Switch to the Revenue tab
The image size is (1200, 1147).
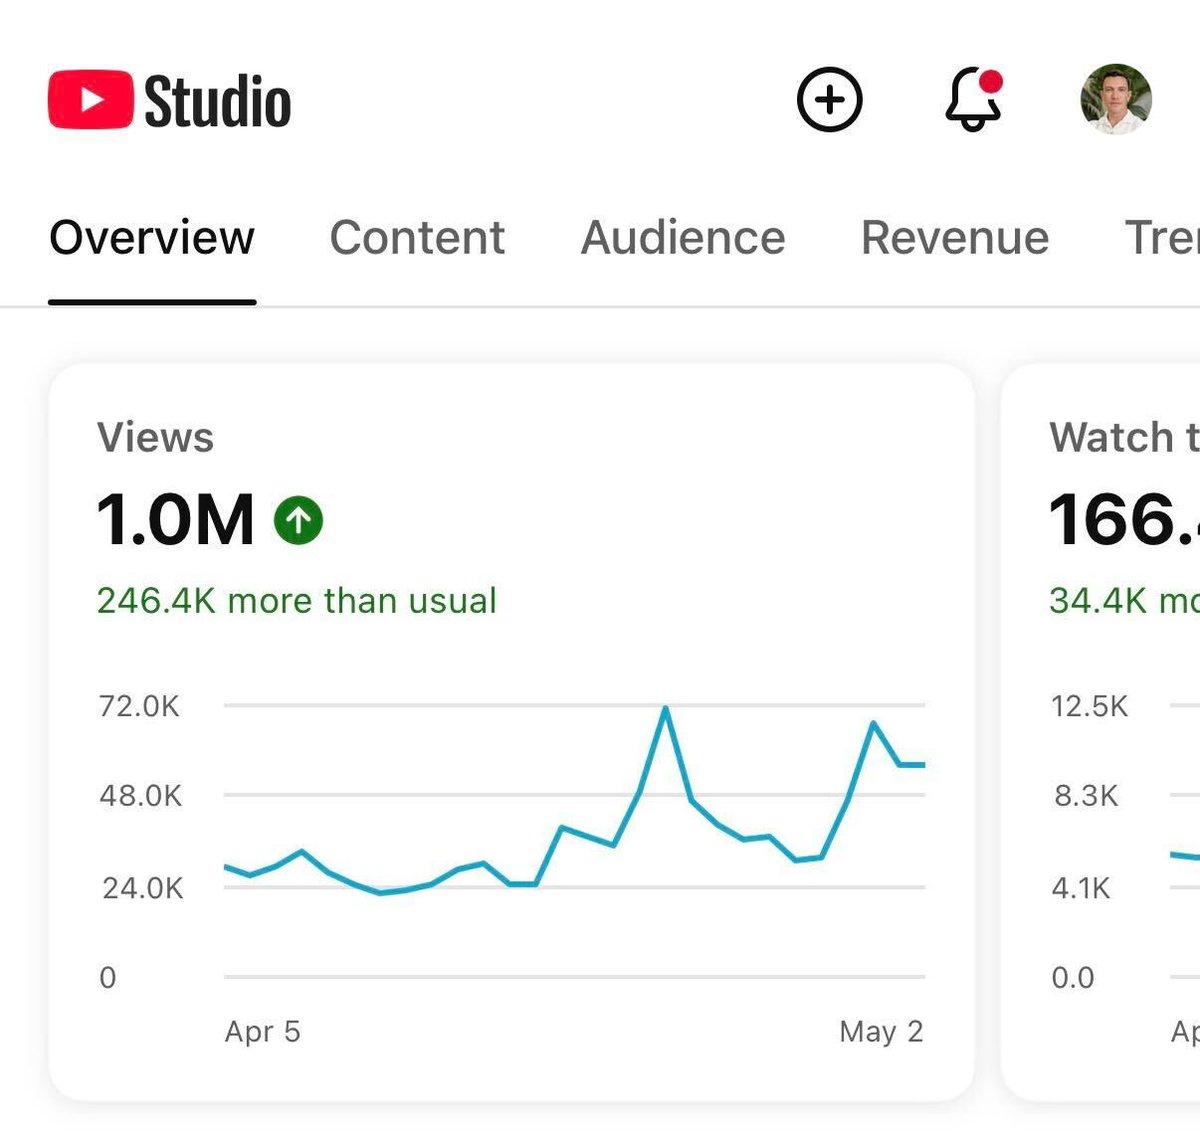pos(955,238)
